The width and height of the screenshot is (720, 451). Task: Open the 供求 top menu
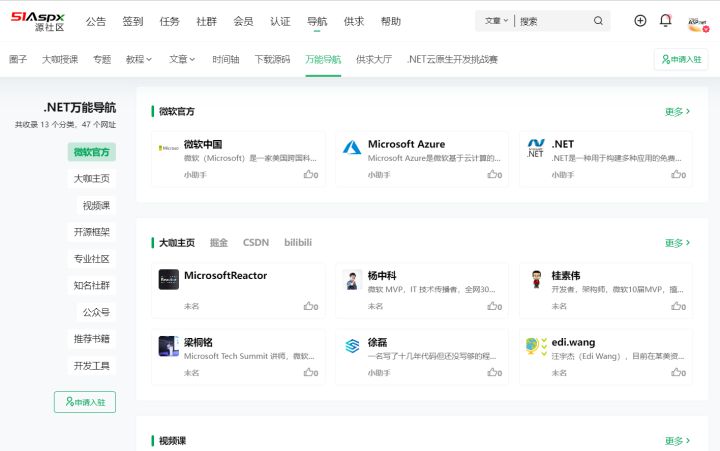(354, 22)
